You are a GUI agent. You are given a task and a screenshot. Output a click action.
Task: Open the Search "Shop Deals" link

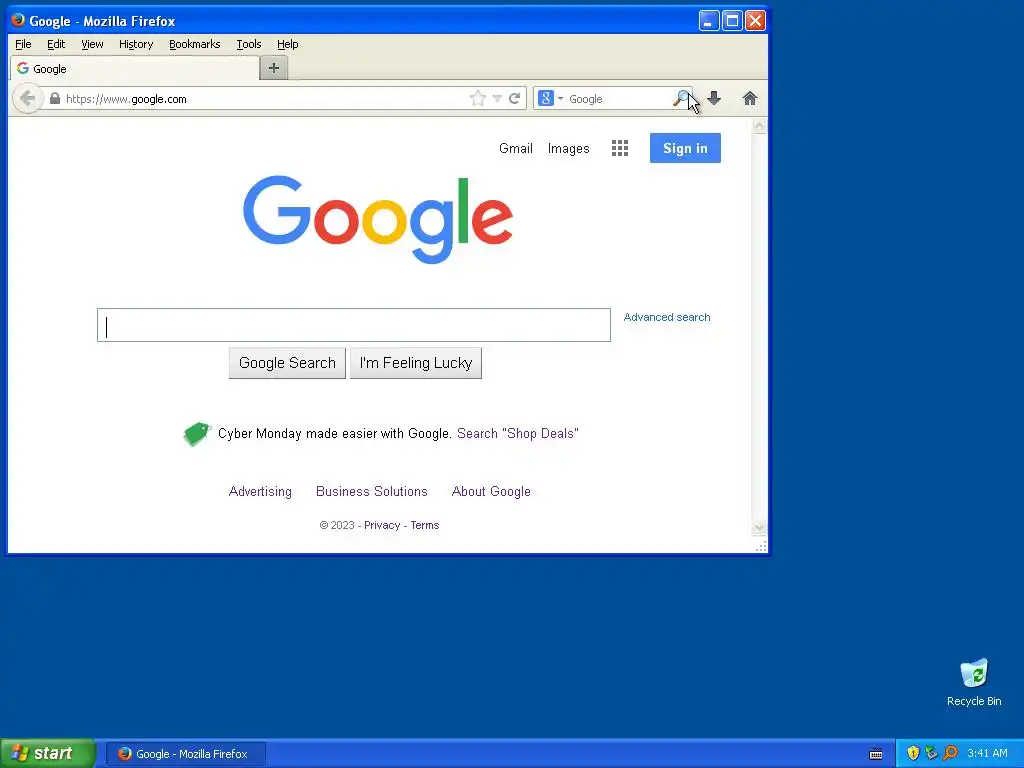(x=518, y=434)
